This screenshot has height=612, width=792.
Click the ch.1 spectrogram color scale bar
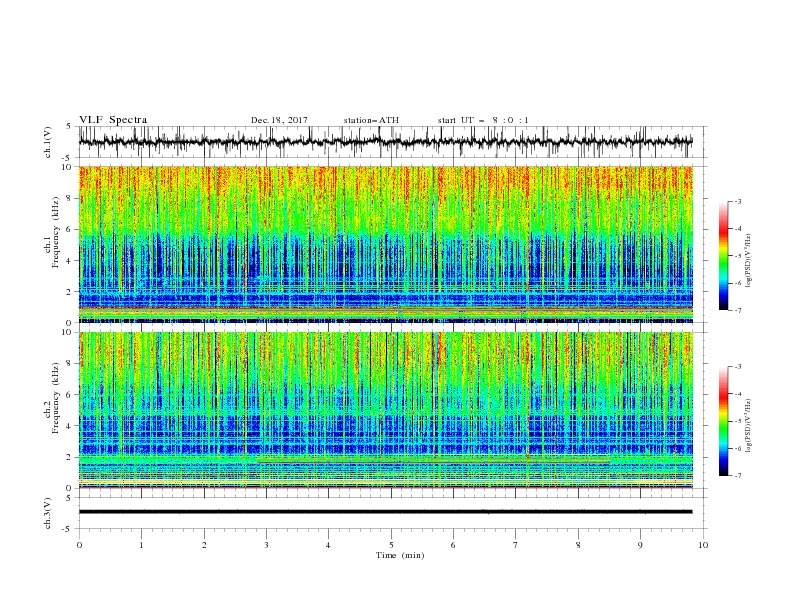click(x=723, y=256)
